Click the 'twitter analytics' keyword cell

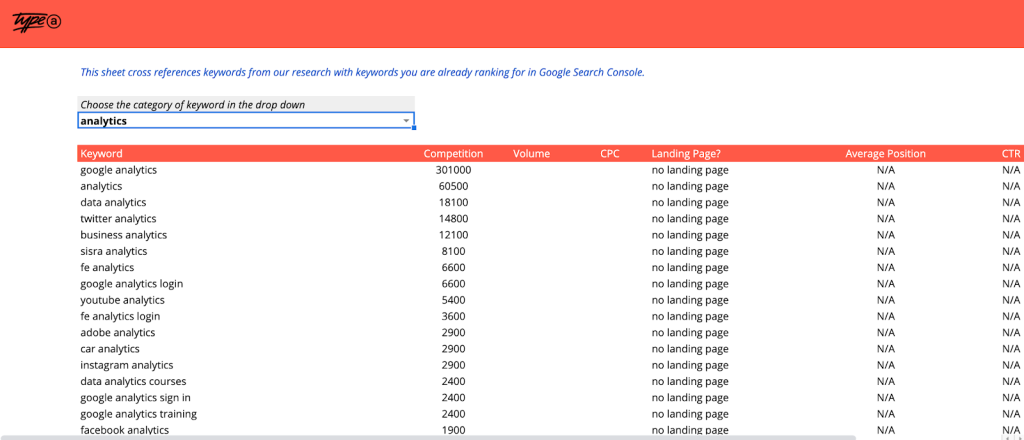118,219
